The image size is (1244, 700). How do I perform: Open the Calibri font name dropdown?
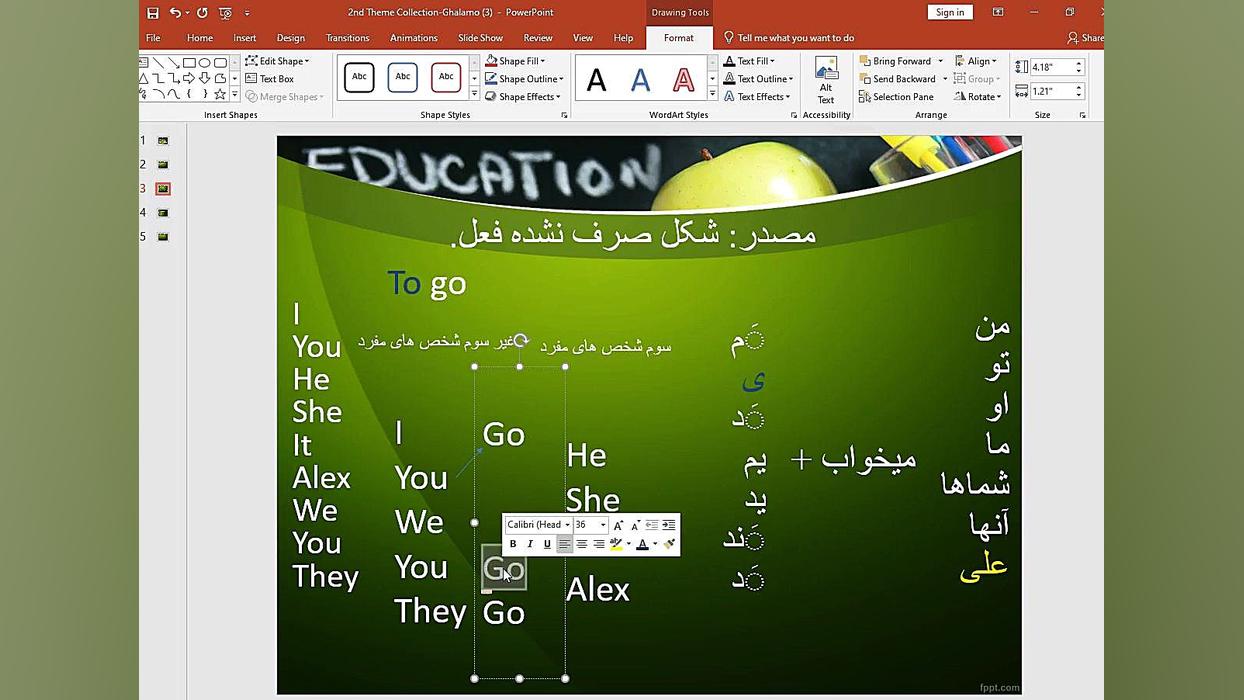point(567,525)
